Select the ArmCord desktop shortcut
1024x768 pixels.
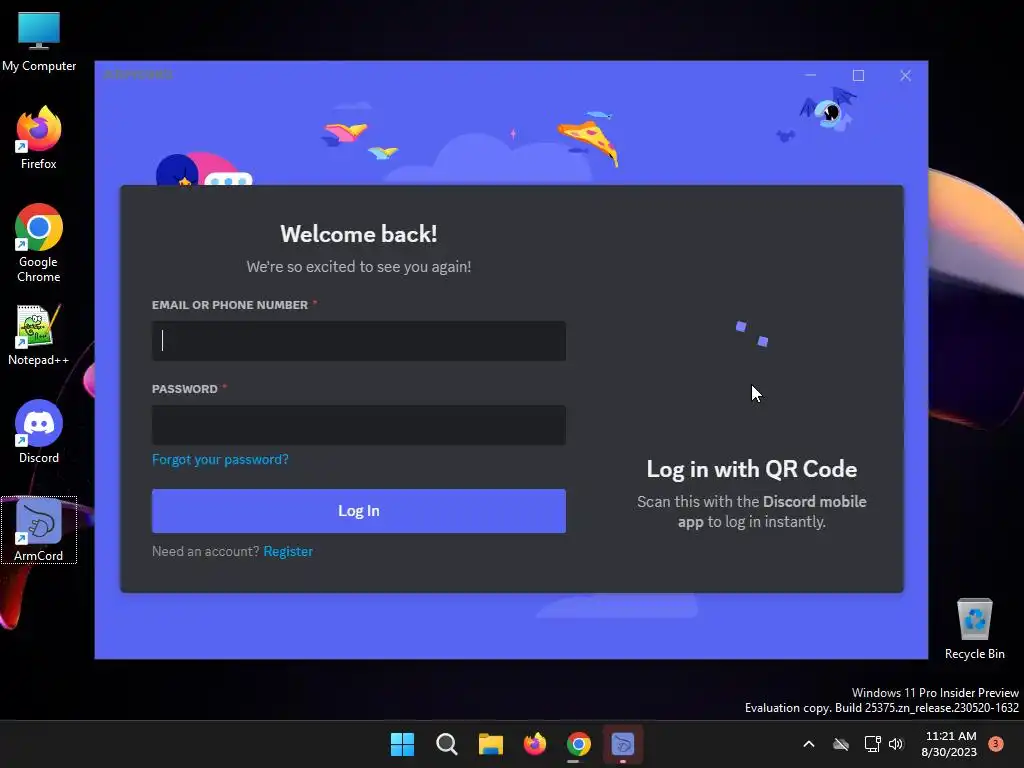click(39, 530)
